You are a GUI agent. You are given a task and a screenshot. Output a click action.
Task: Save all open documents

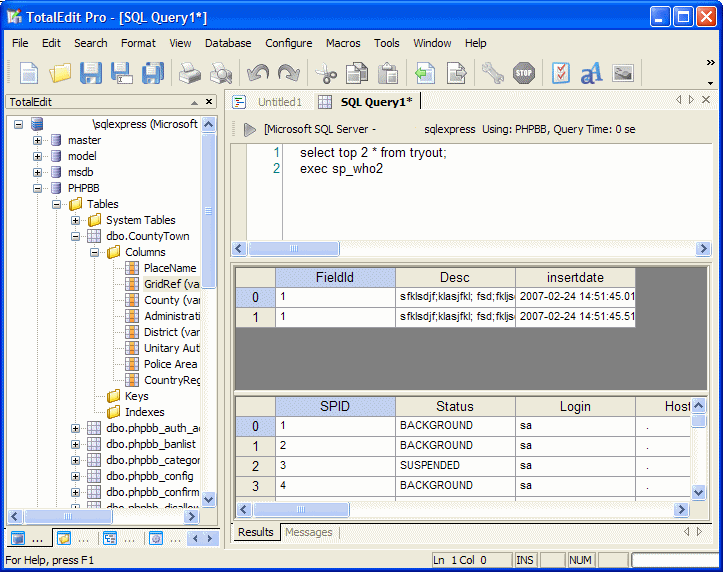pos(153,73)
